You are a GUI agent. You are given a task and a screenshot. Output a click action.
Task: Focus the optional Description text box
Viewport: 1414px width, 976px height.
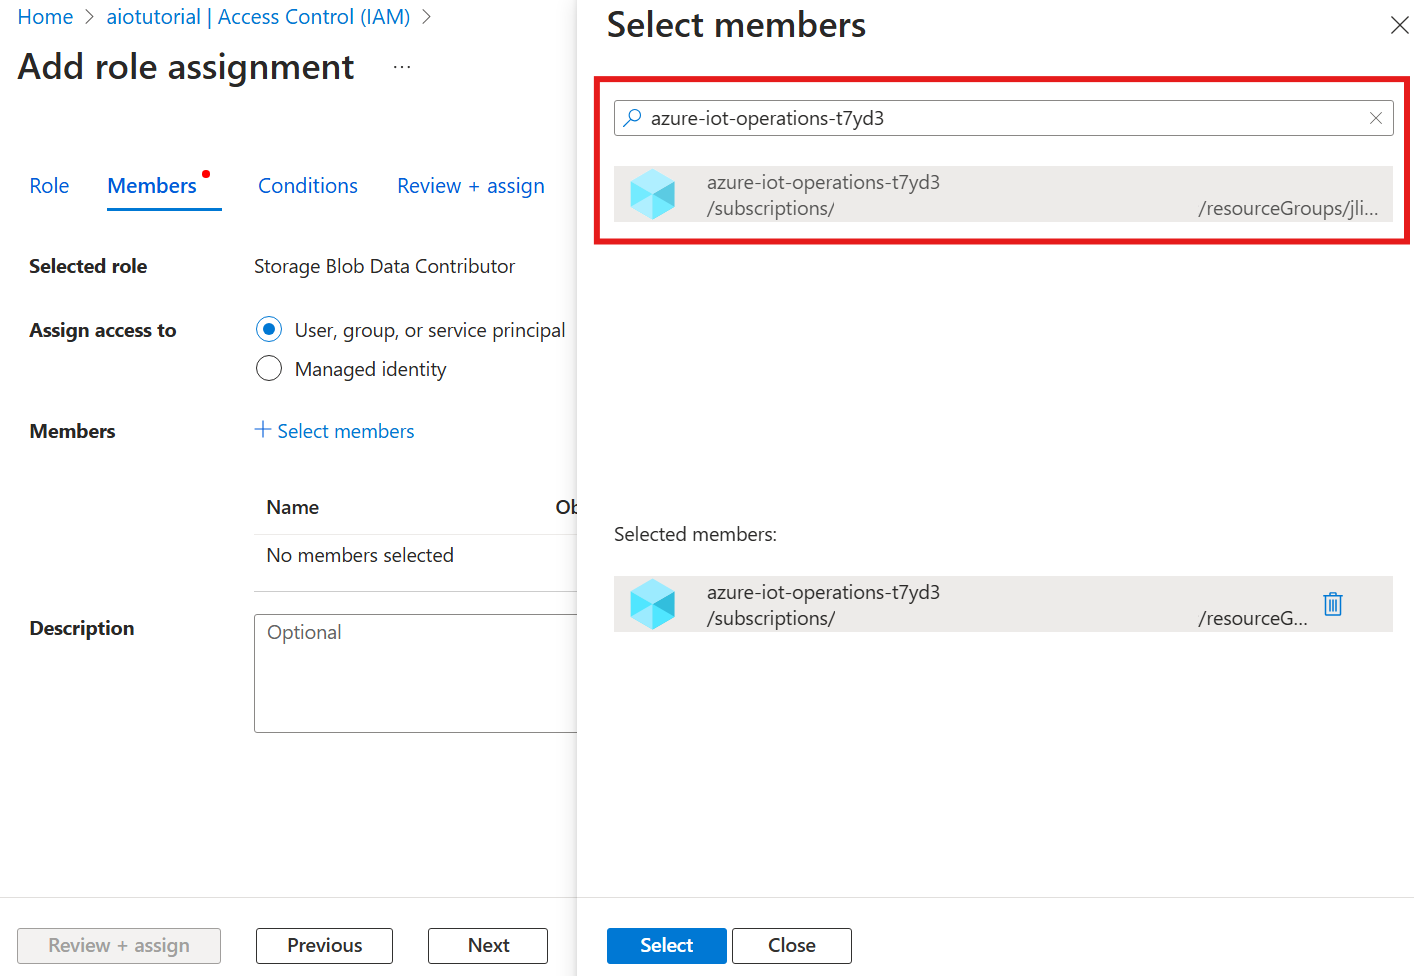click(416, 673)
